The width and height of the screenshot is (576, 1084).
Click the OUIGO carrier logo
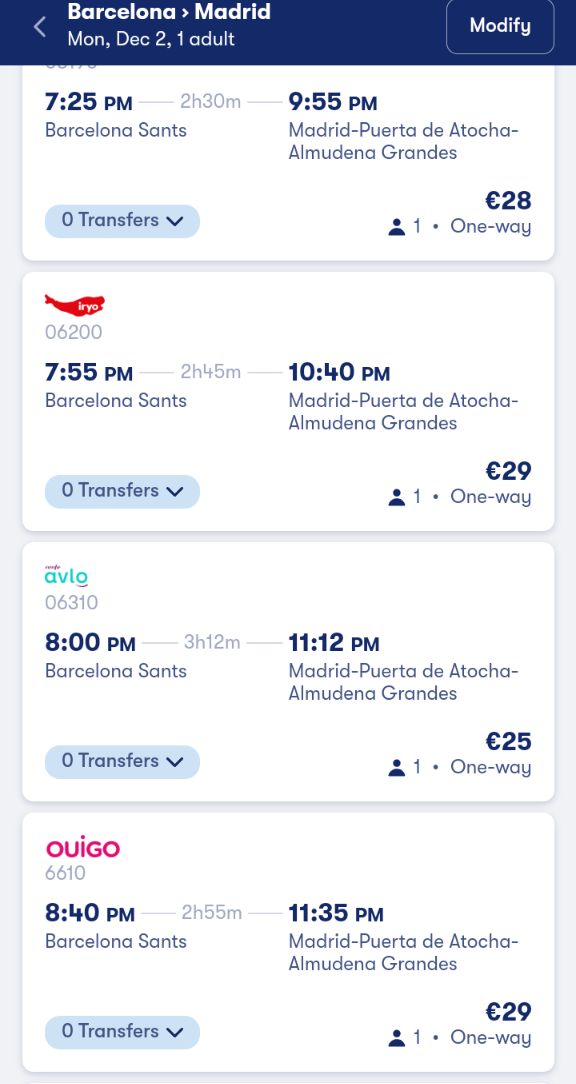click(83, 848)
